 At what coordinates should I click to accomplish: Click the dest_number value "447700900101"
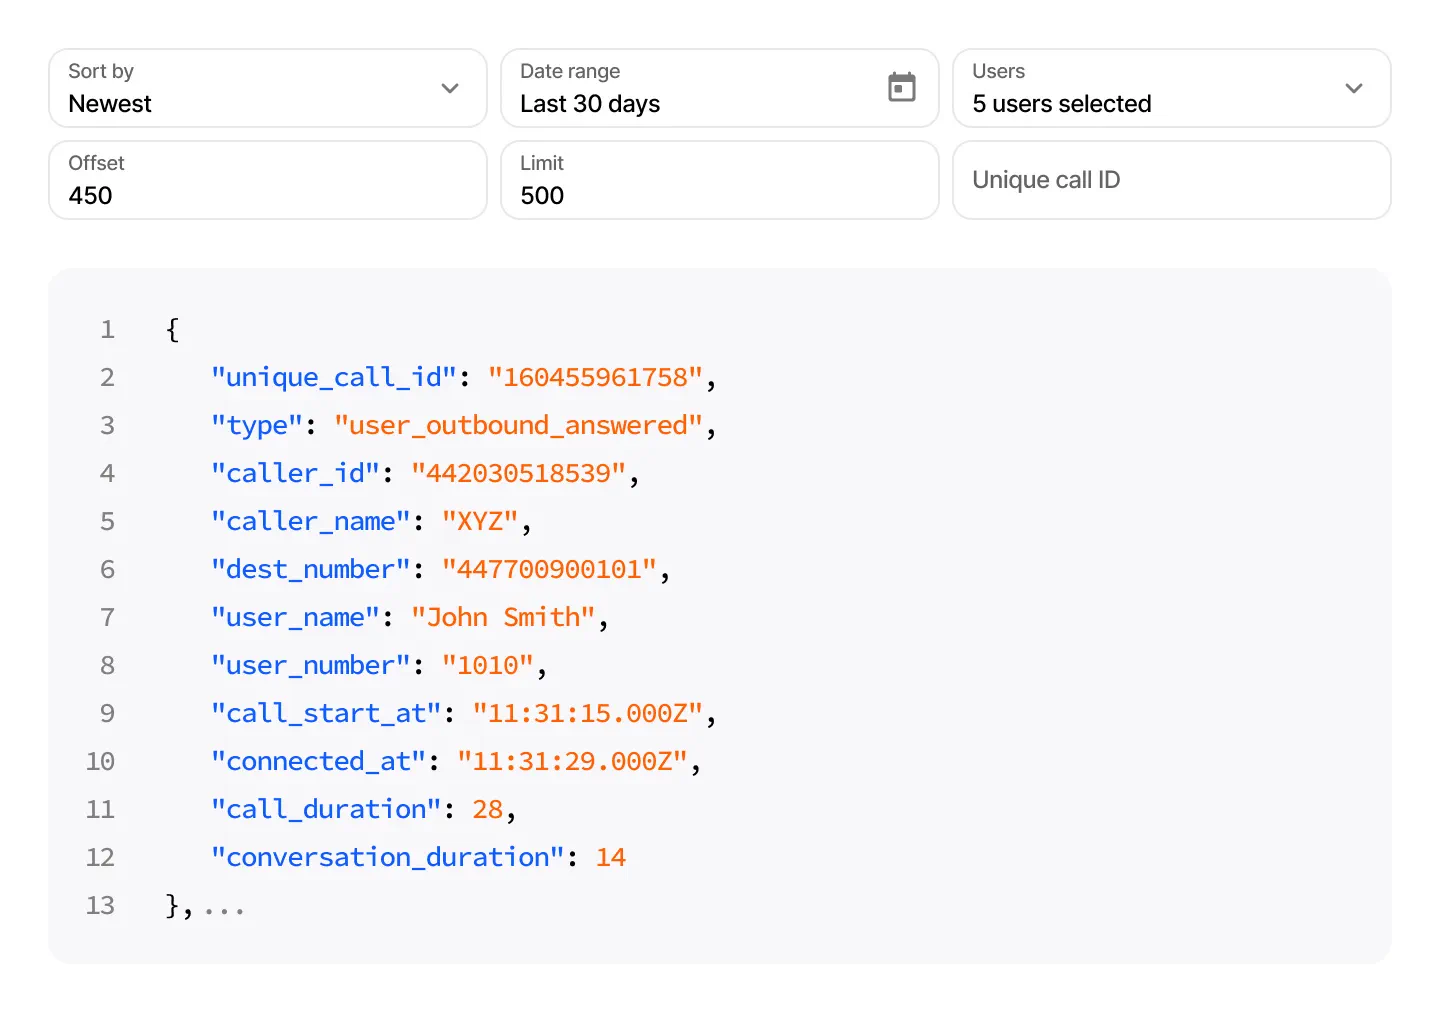[x=550, y=569]
